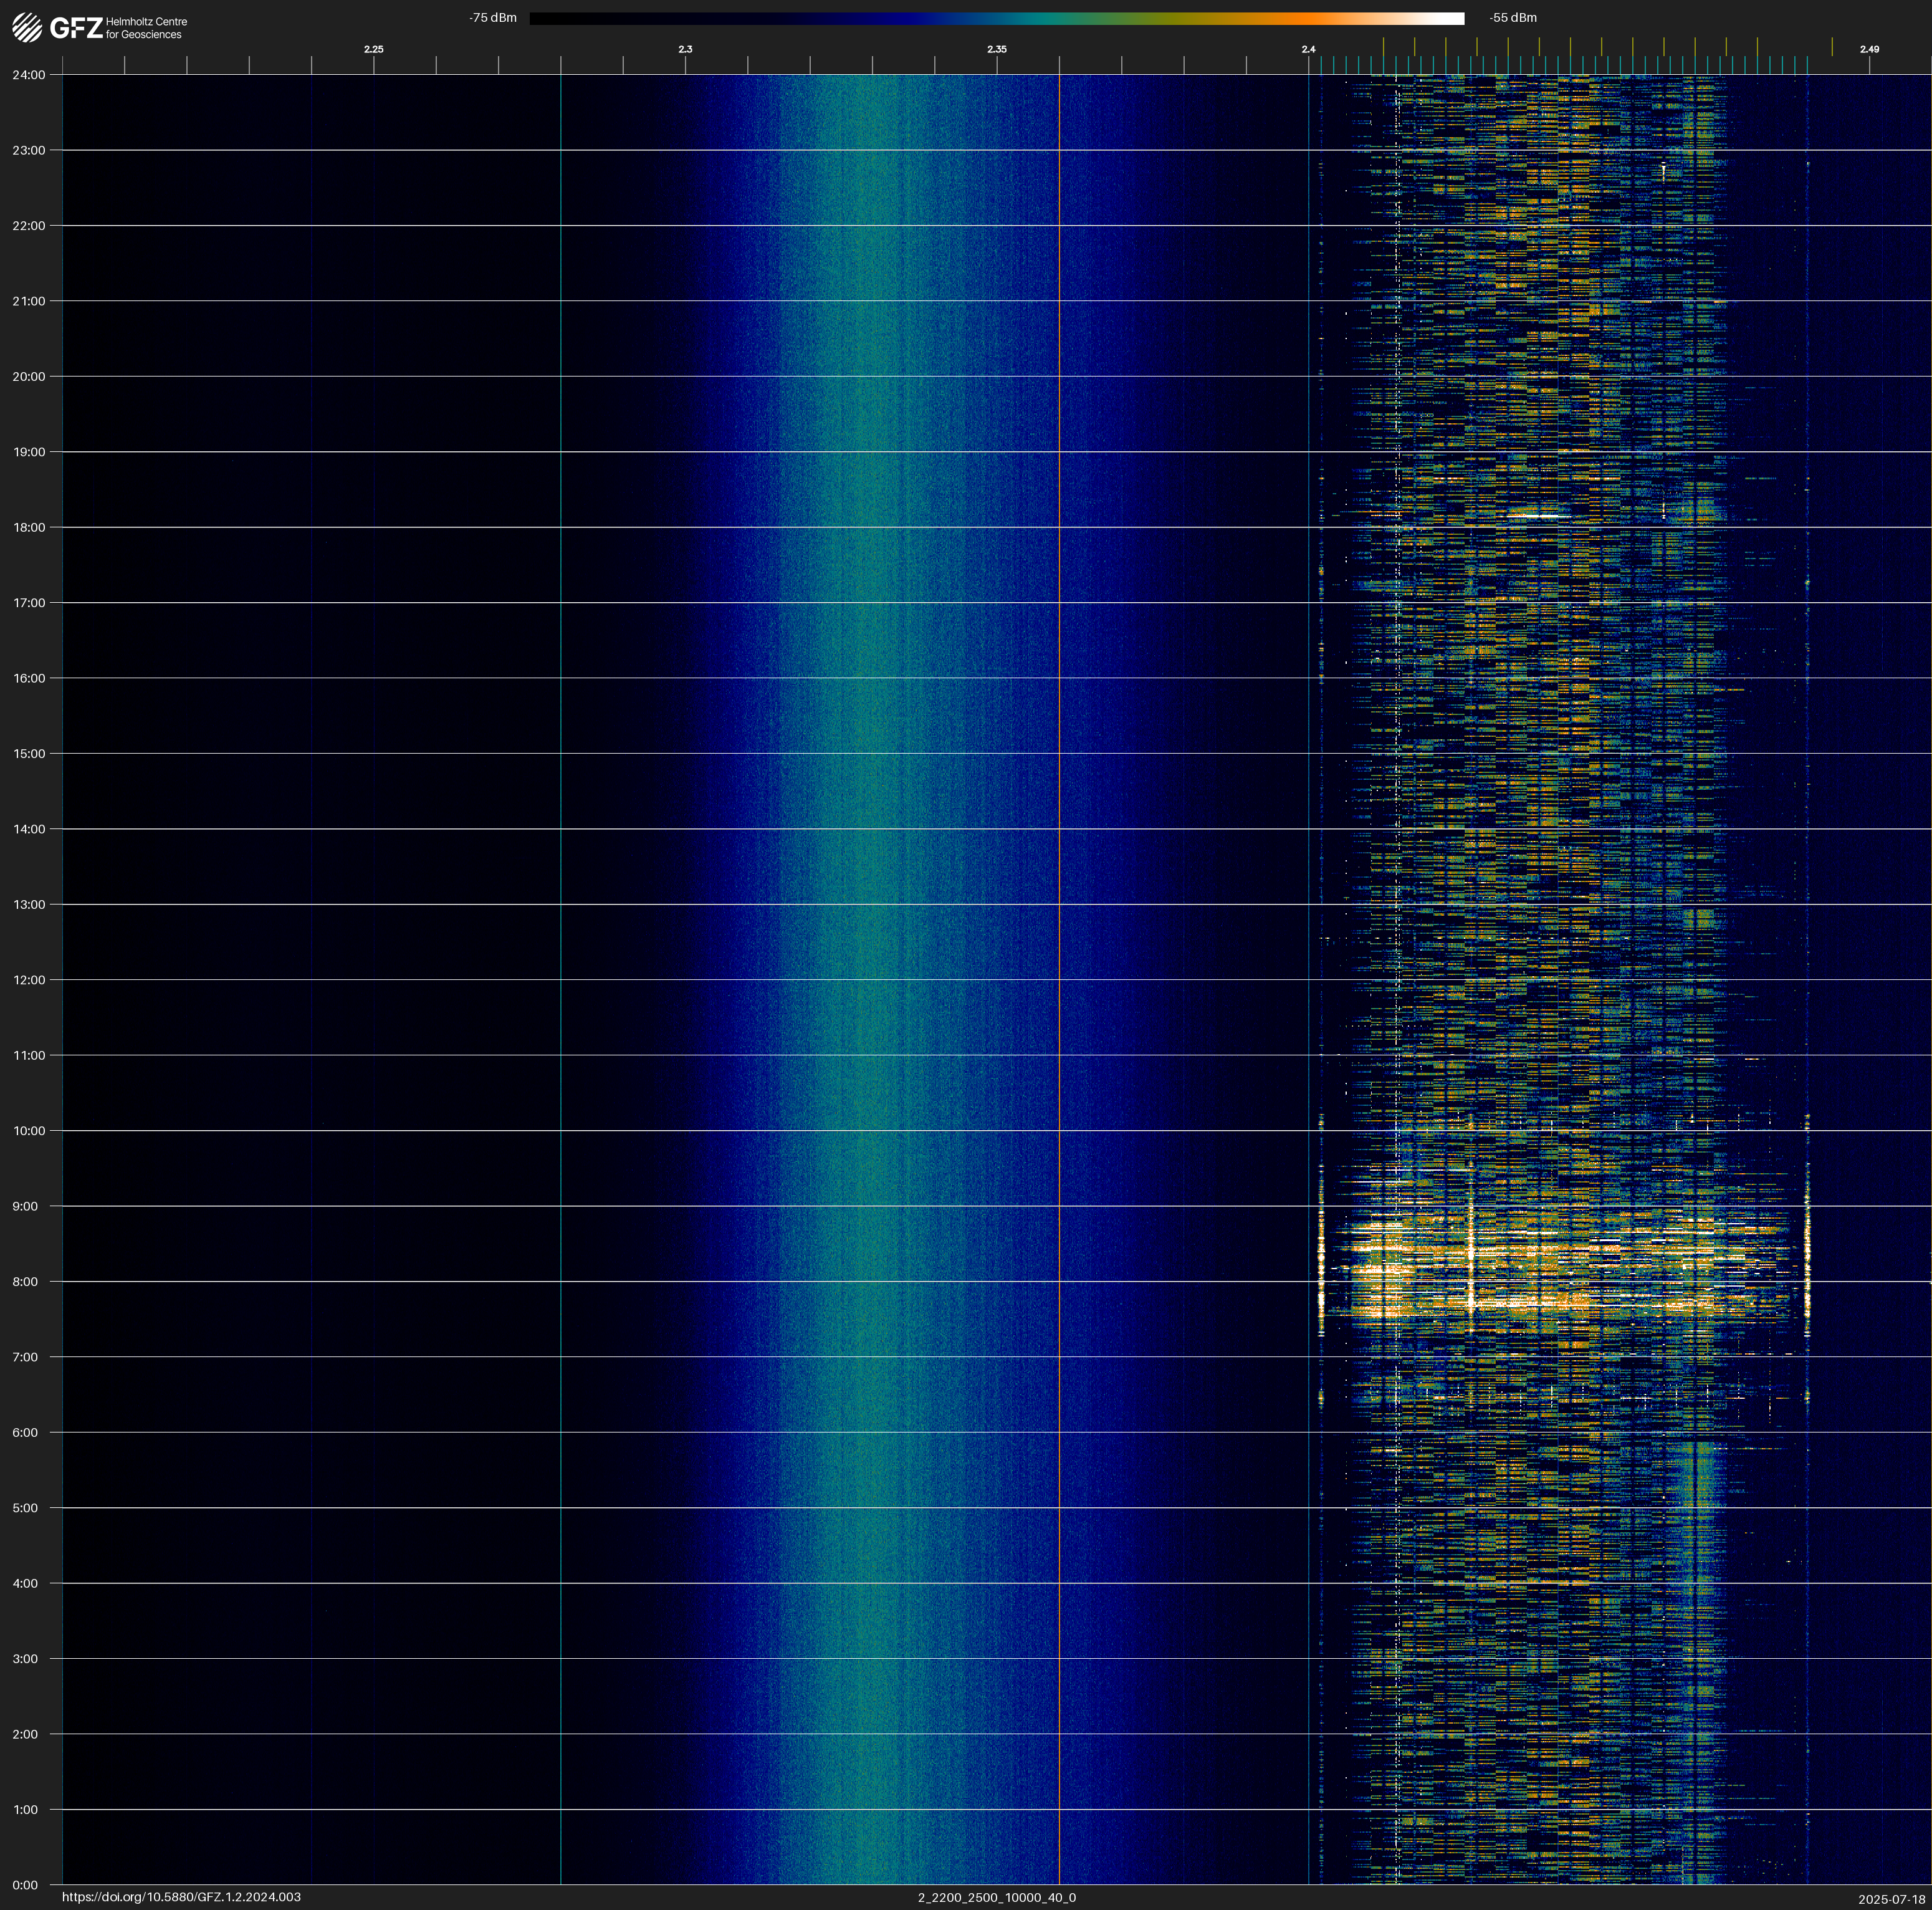Click the 18:00 time axis label

point(29,527)
